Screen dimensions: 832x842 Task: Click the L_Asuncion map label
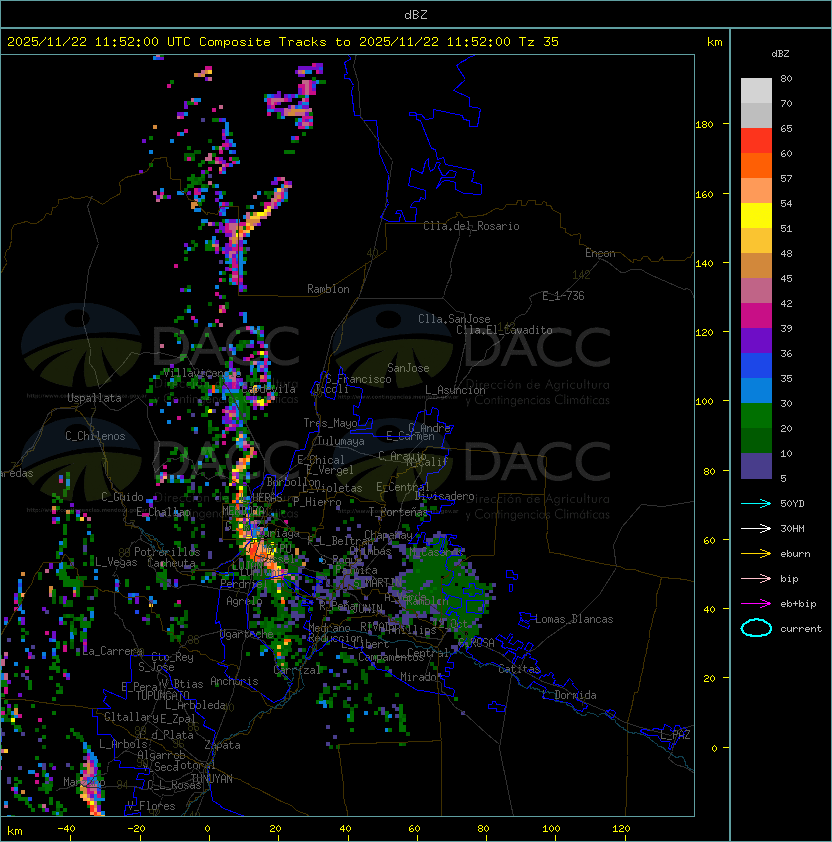[455, 390]
